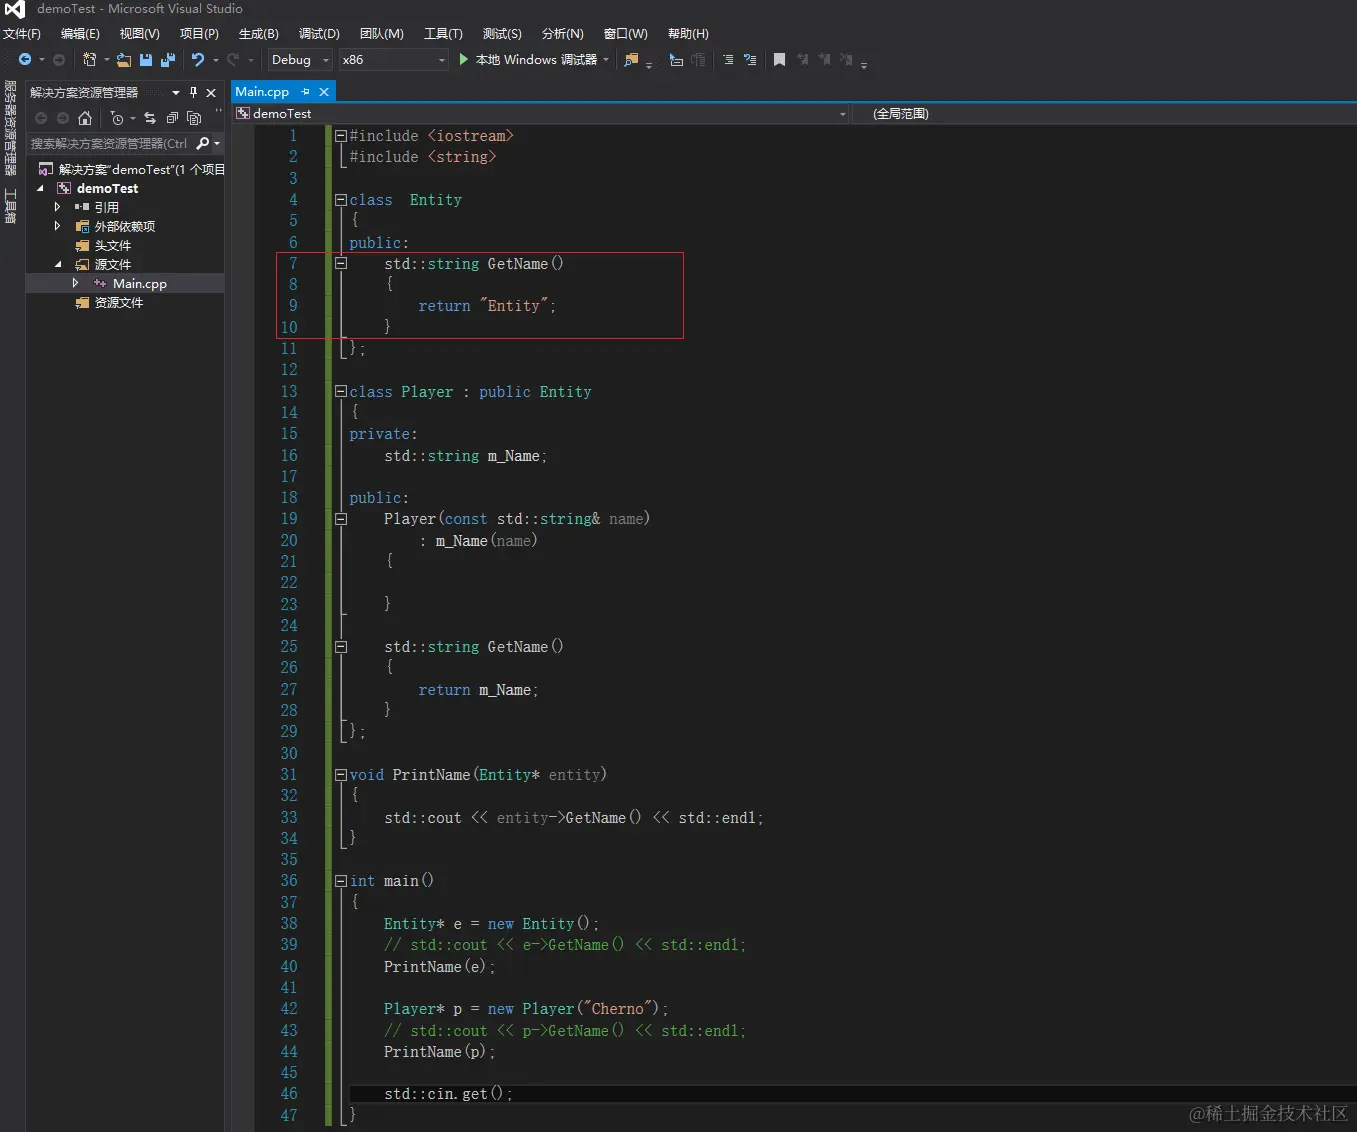Select Main.cpp in Solution Explorer
Image resolution: width=1357 pixels, height=1132 pixels.
(139, 284)
